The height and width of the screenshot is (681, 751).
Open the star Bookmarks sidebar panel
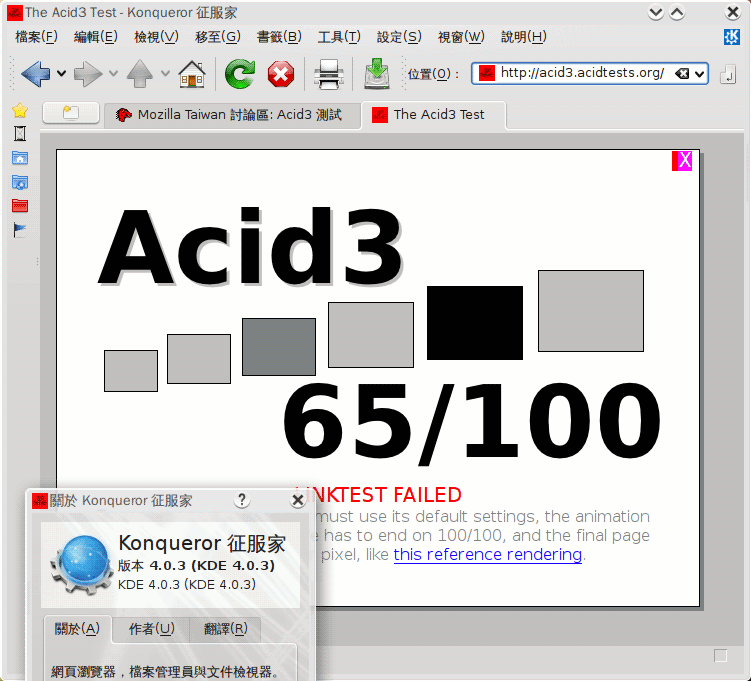[x=19, y=110]
